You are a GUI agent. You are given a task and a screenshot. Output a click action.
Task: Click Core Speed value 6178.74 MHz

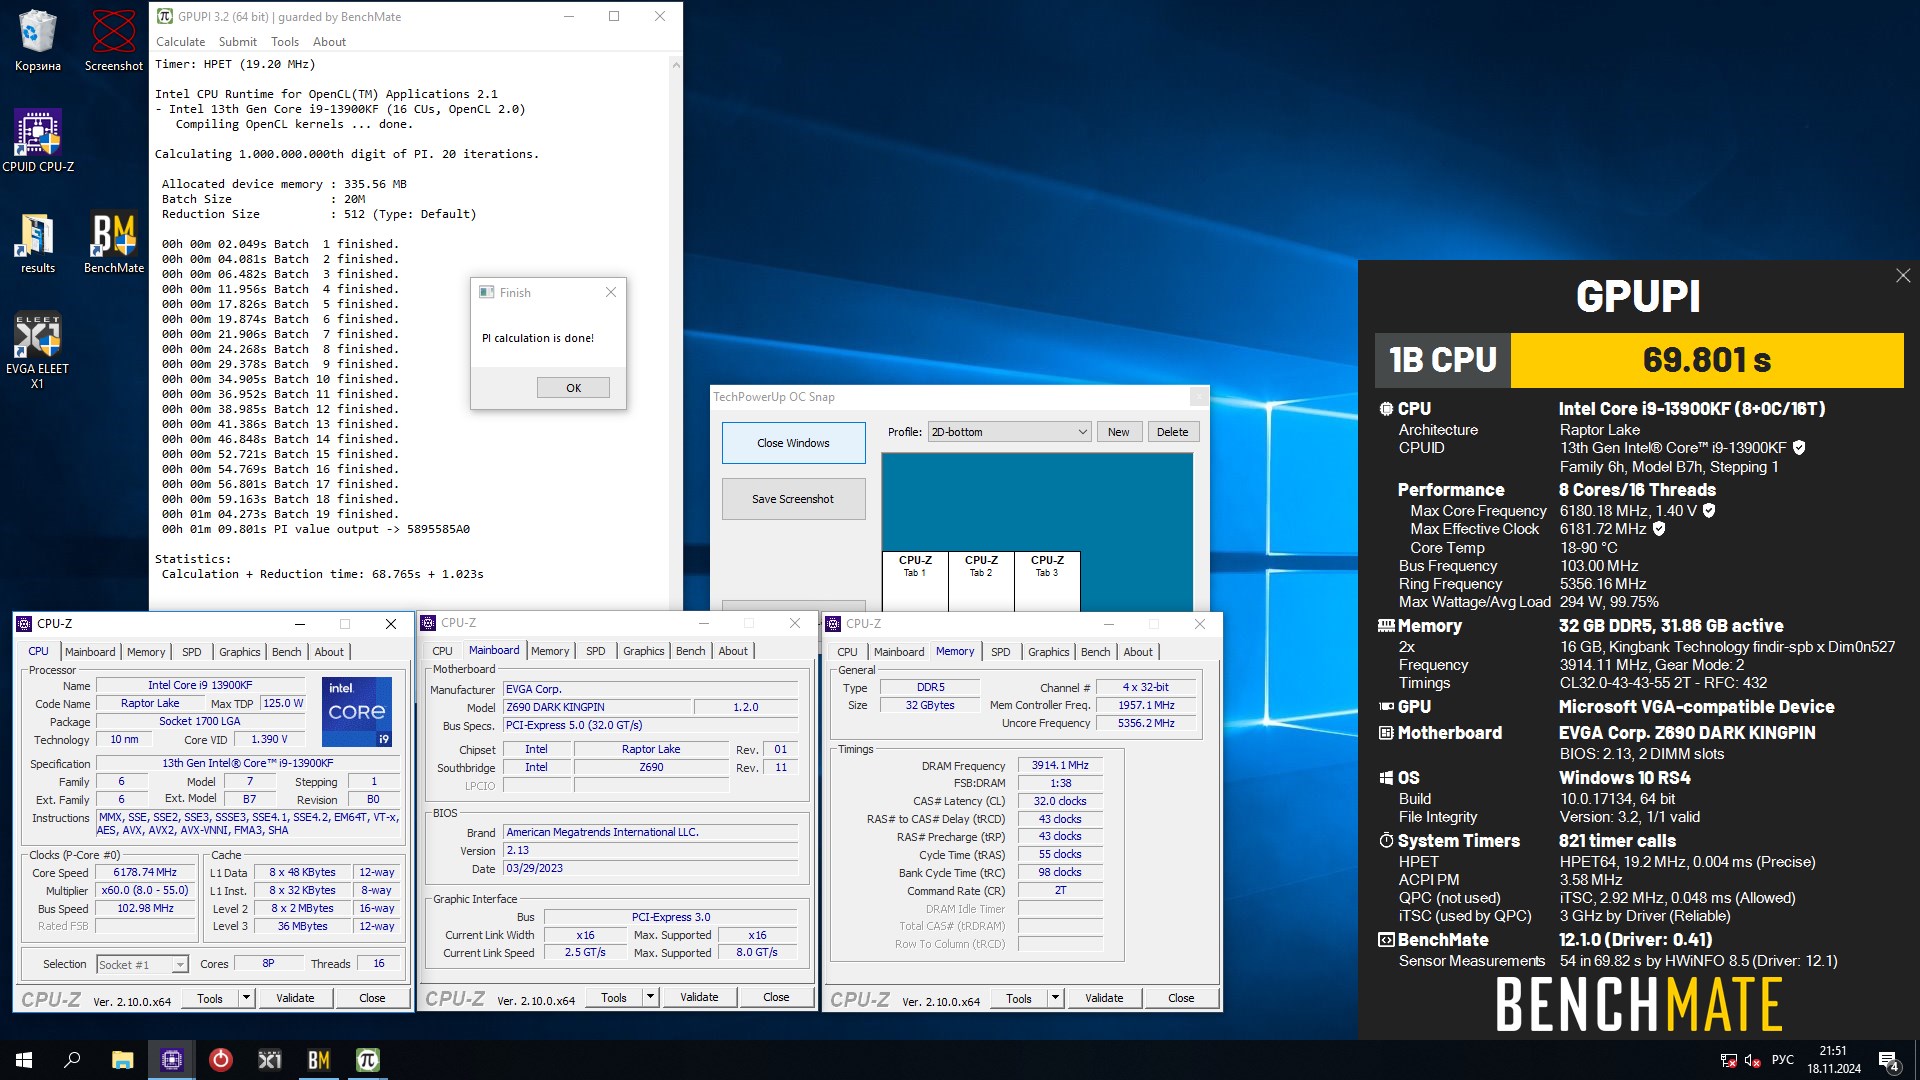click(x=145, y=872)
